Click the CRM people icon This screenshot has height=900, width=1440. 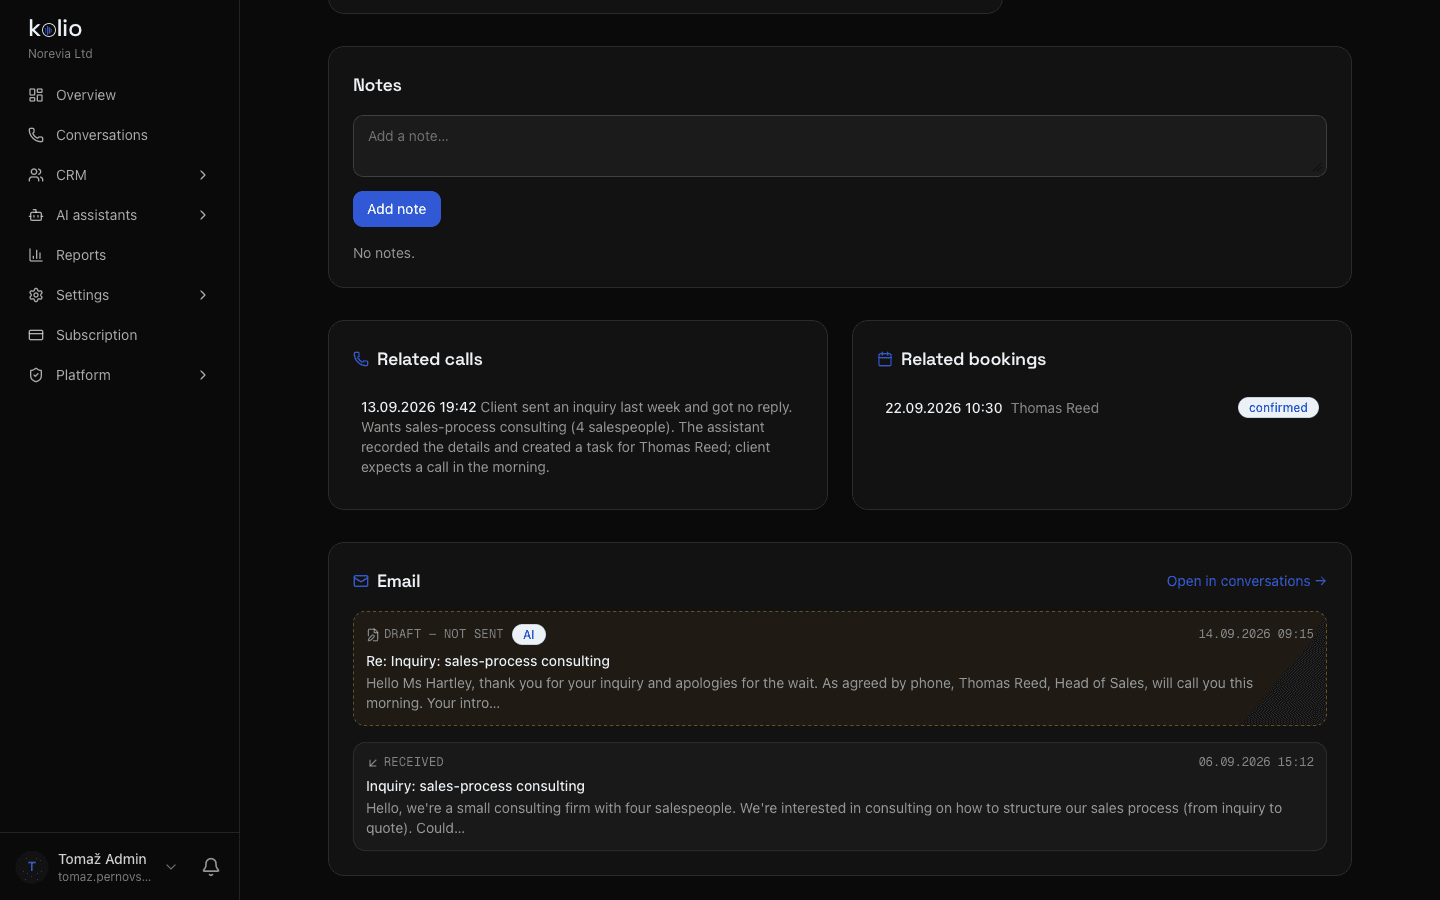(x=36, y=175)
